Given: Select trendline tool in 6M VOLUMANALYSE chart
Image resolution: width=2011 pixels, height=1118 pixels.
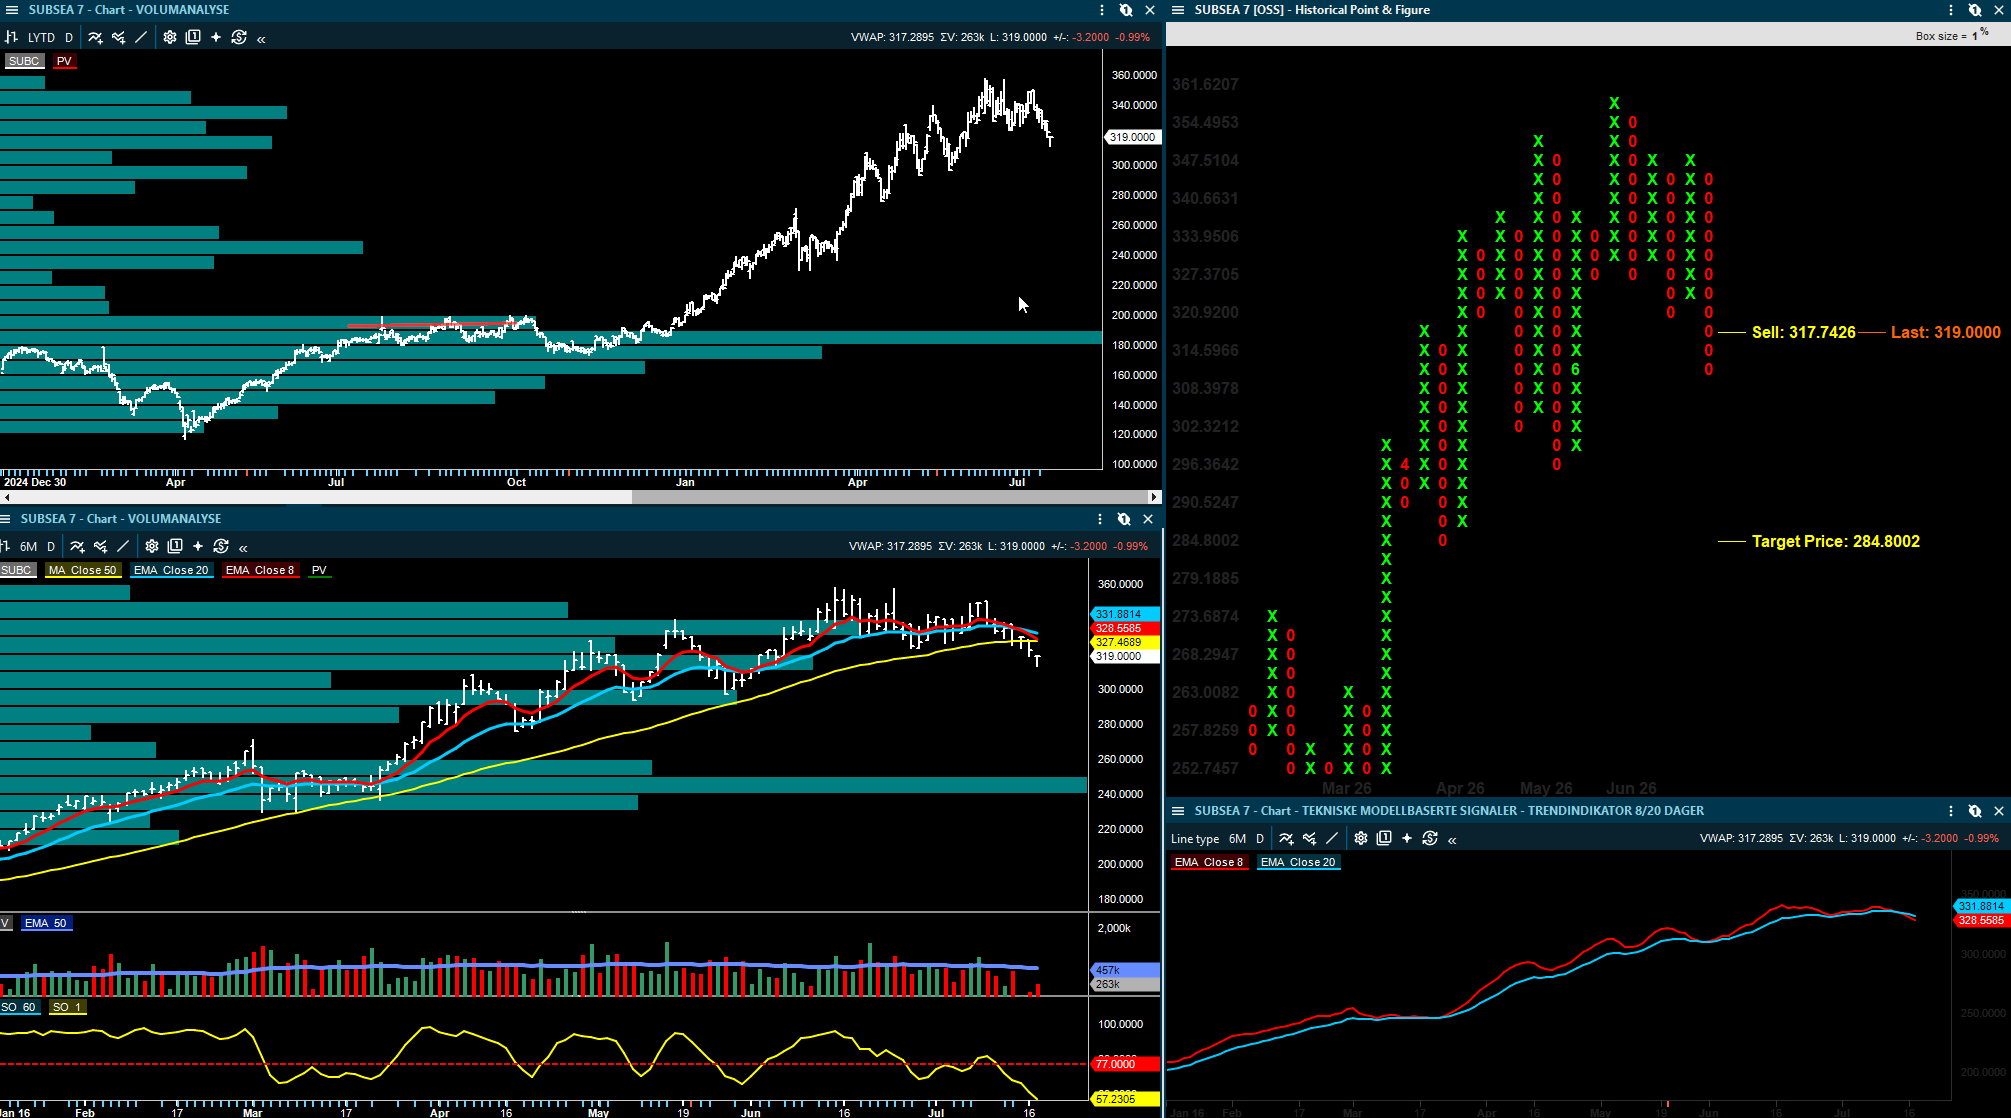Looking at the screenshot, I should click(123, 546).
